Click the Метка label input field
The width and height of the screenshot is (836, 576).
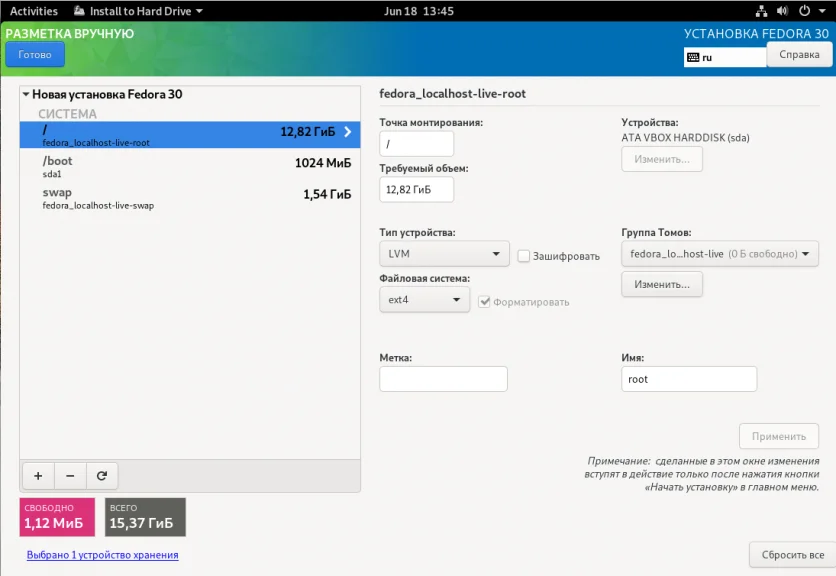coord(443,379)
